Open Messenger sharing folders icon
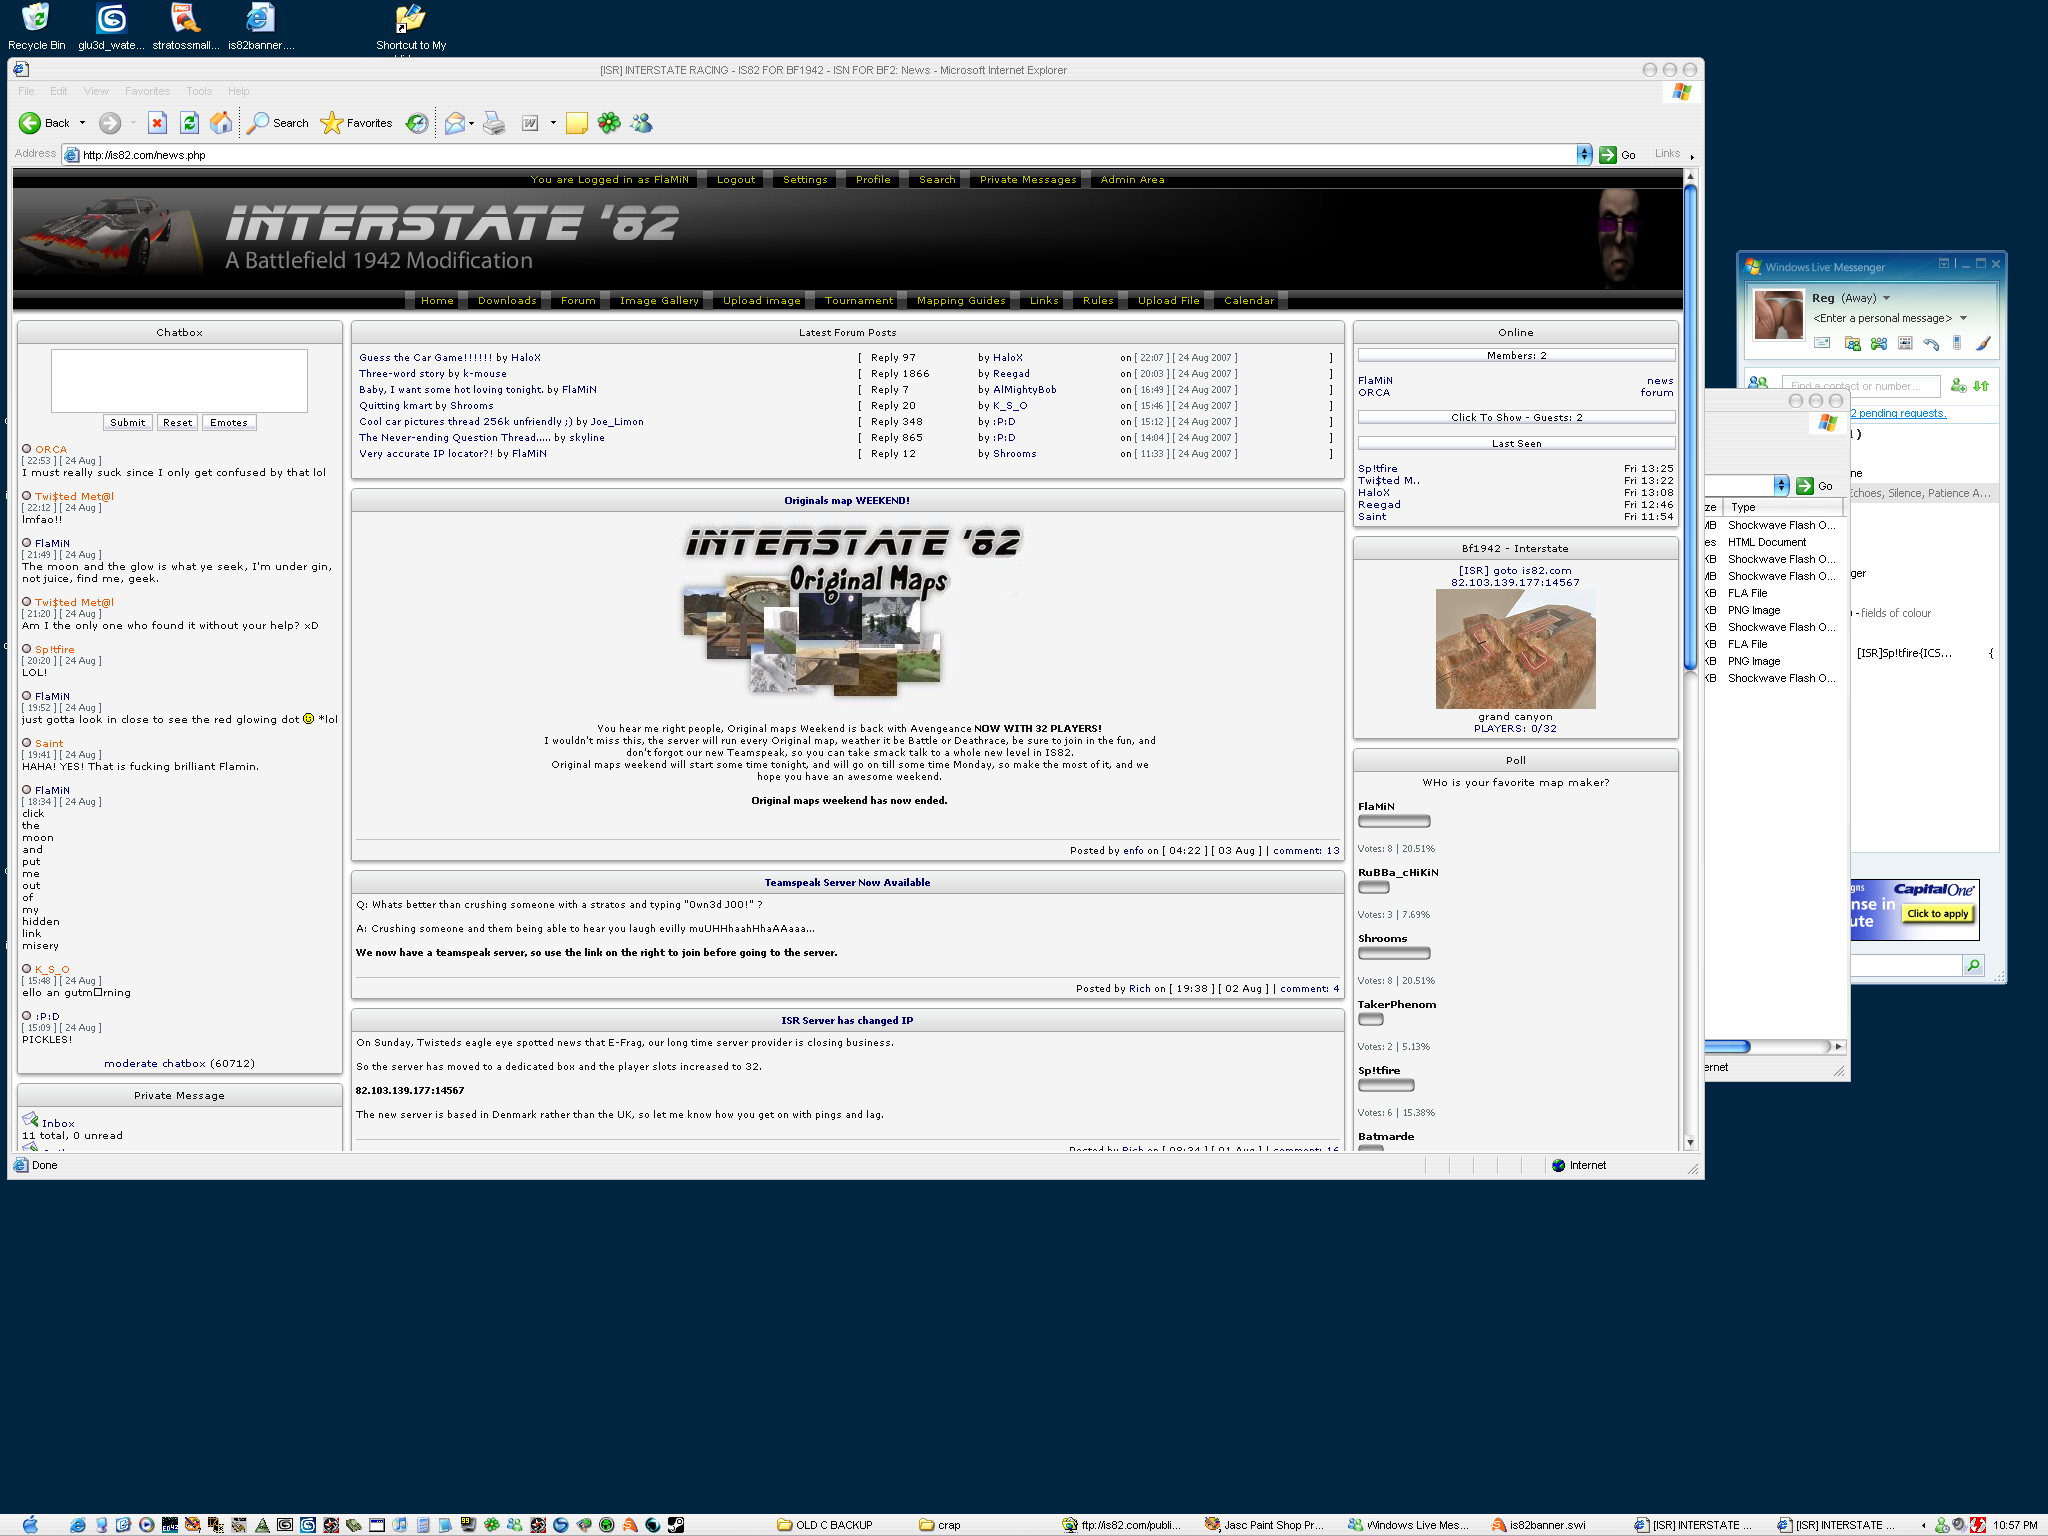This screenshot has height=1536, width=2048. [x=1852, y=343]
